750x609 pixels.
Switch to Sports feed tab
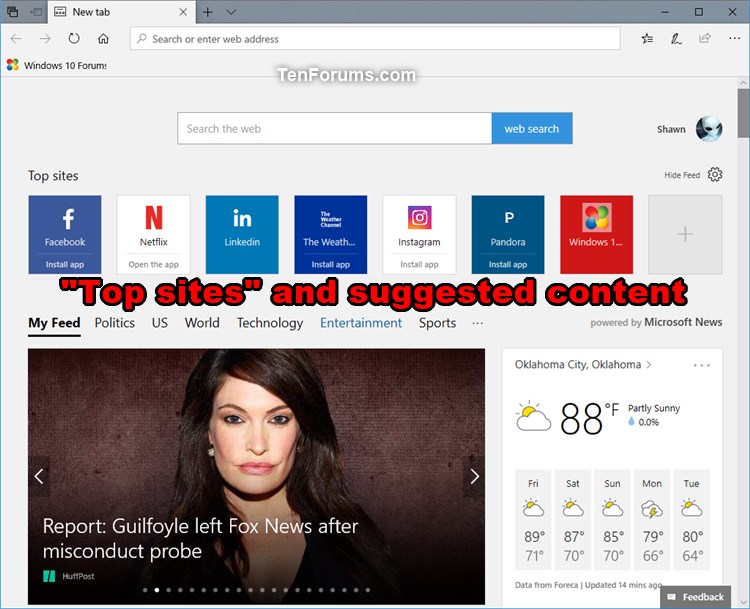point(437,323)
